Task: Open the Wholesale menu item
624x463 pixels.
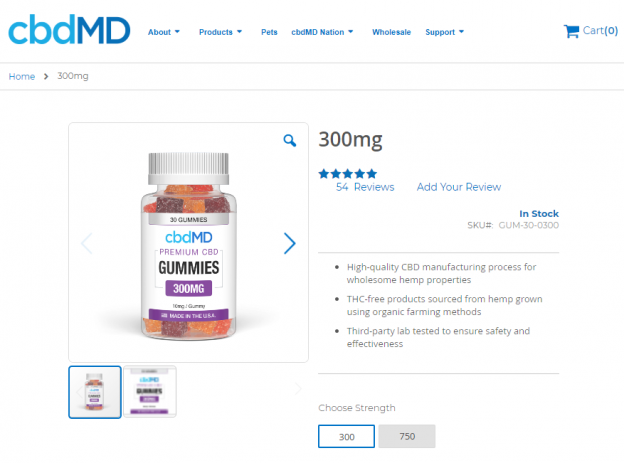Action: click(x=391, y=32)
